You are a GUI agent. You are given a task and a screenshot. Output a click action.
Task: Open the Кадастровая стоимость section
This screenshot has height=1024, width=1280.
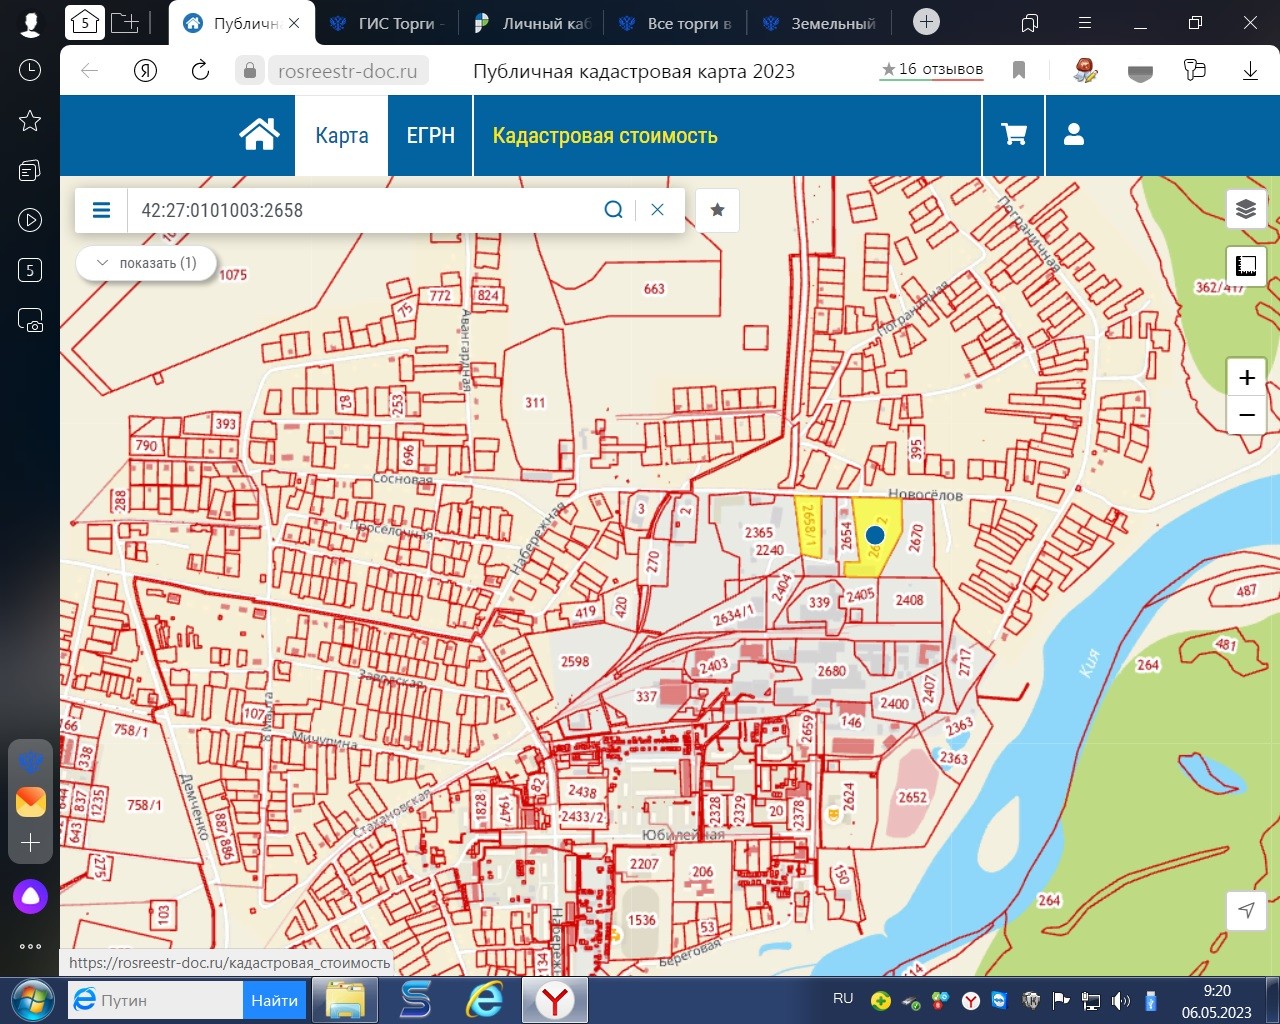click(x=605, y=136)
